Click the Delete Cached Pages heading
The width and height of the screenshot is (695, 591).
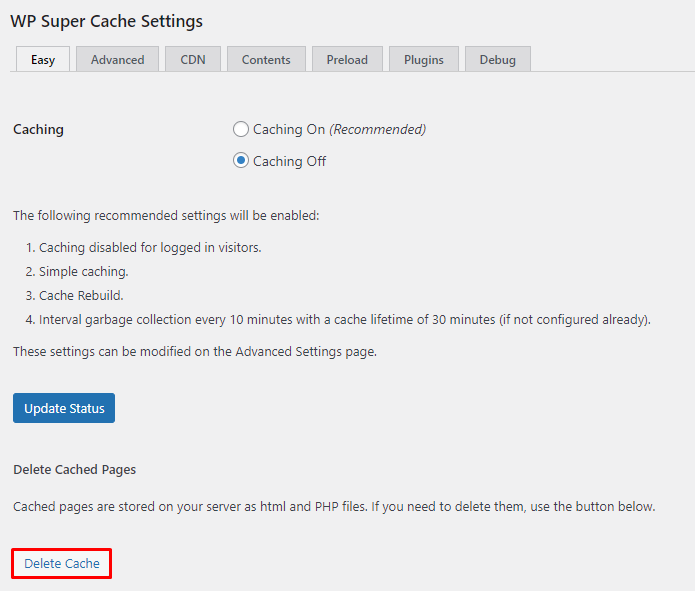75,469
